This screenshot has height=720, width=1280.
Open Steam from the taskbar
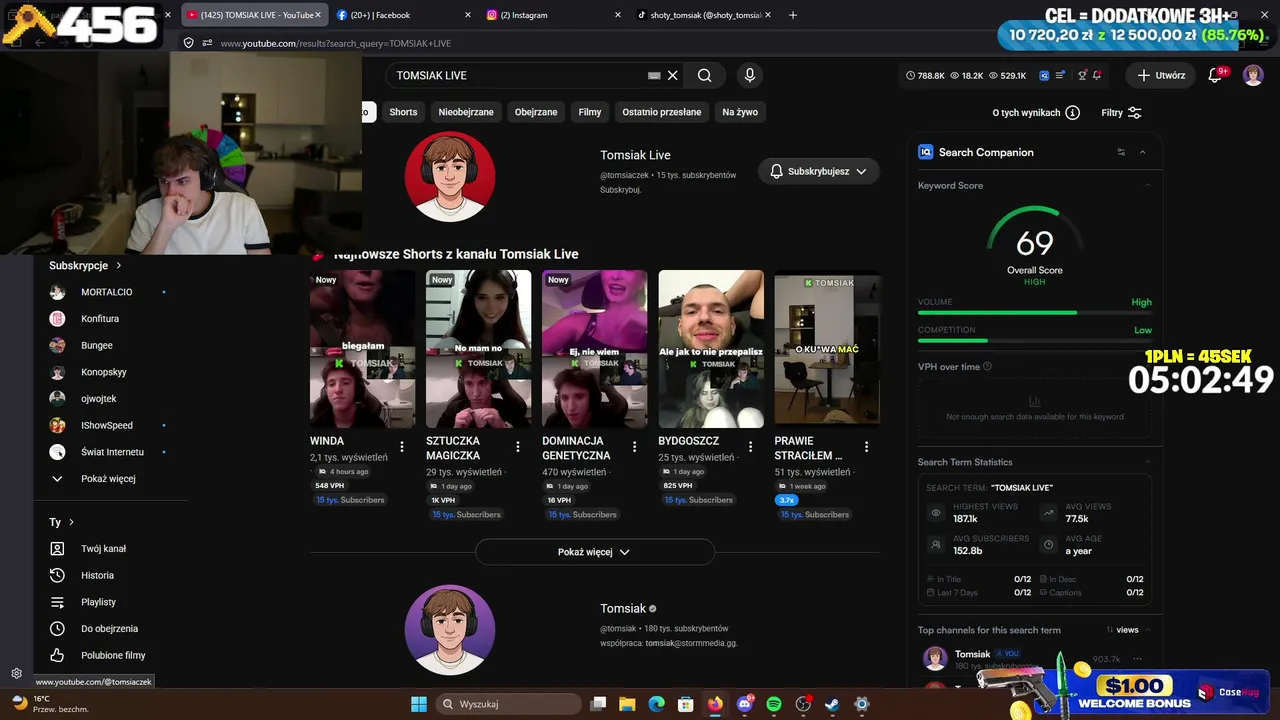pos(832,704)
